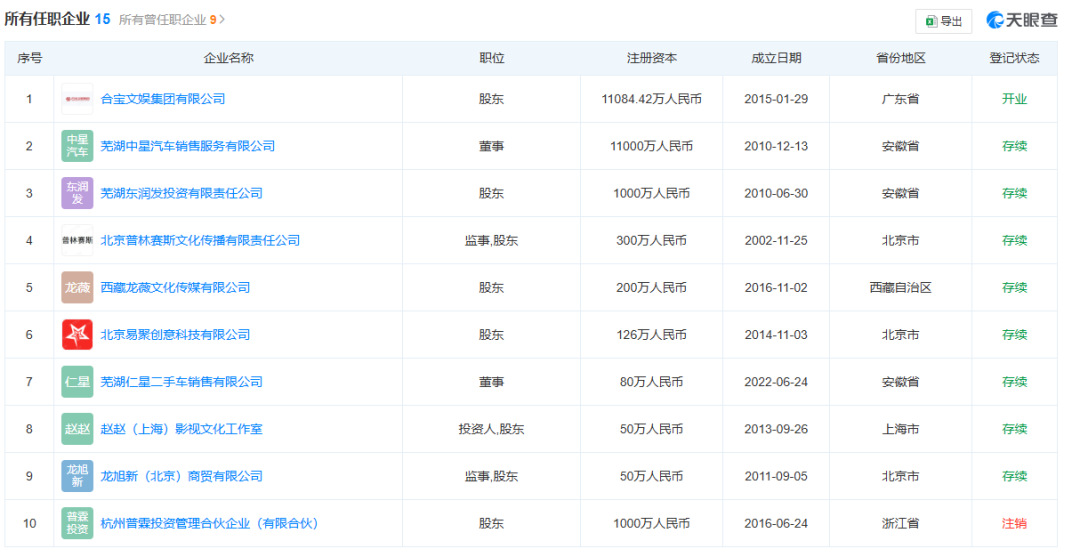Viewport: 1080px width, 557px height.
Task: Open 杭州普霙投资管理合伙企业 link
Action: click(209, 523)
